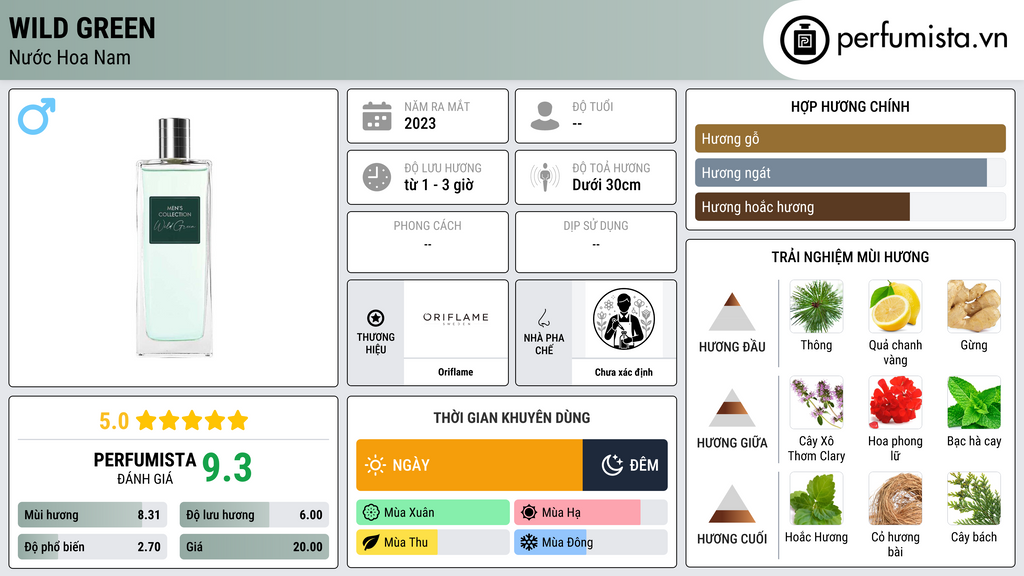Image resolution: width=1024 pixels, height=576 pixels.
Task: Click the five-star 5.0 rating
Action: 174,421
